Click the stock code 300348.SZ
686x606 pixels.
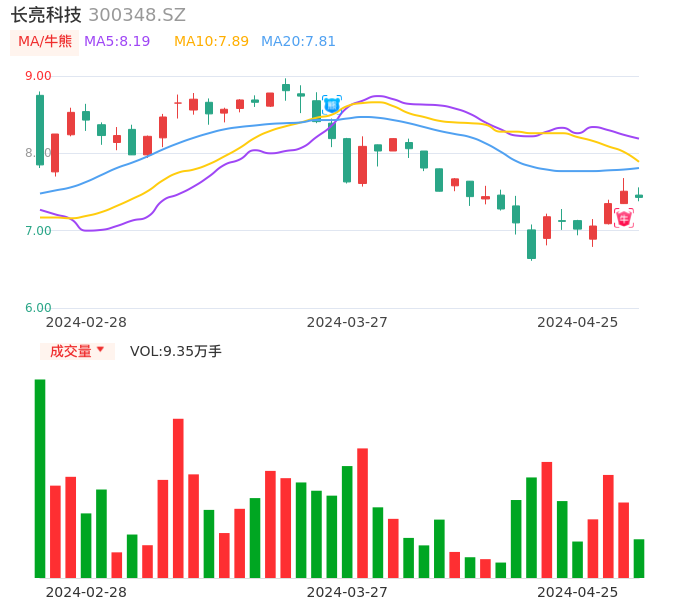[x=137, y=15]
